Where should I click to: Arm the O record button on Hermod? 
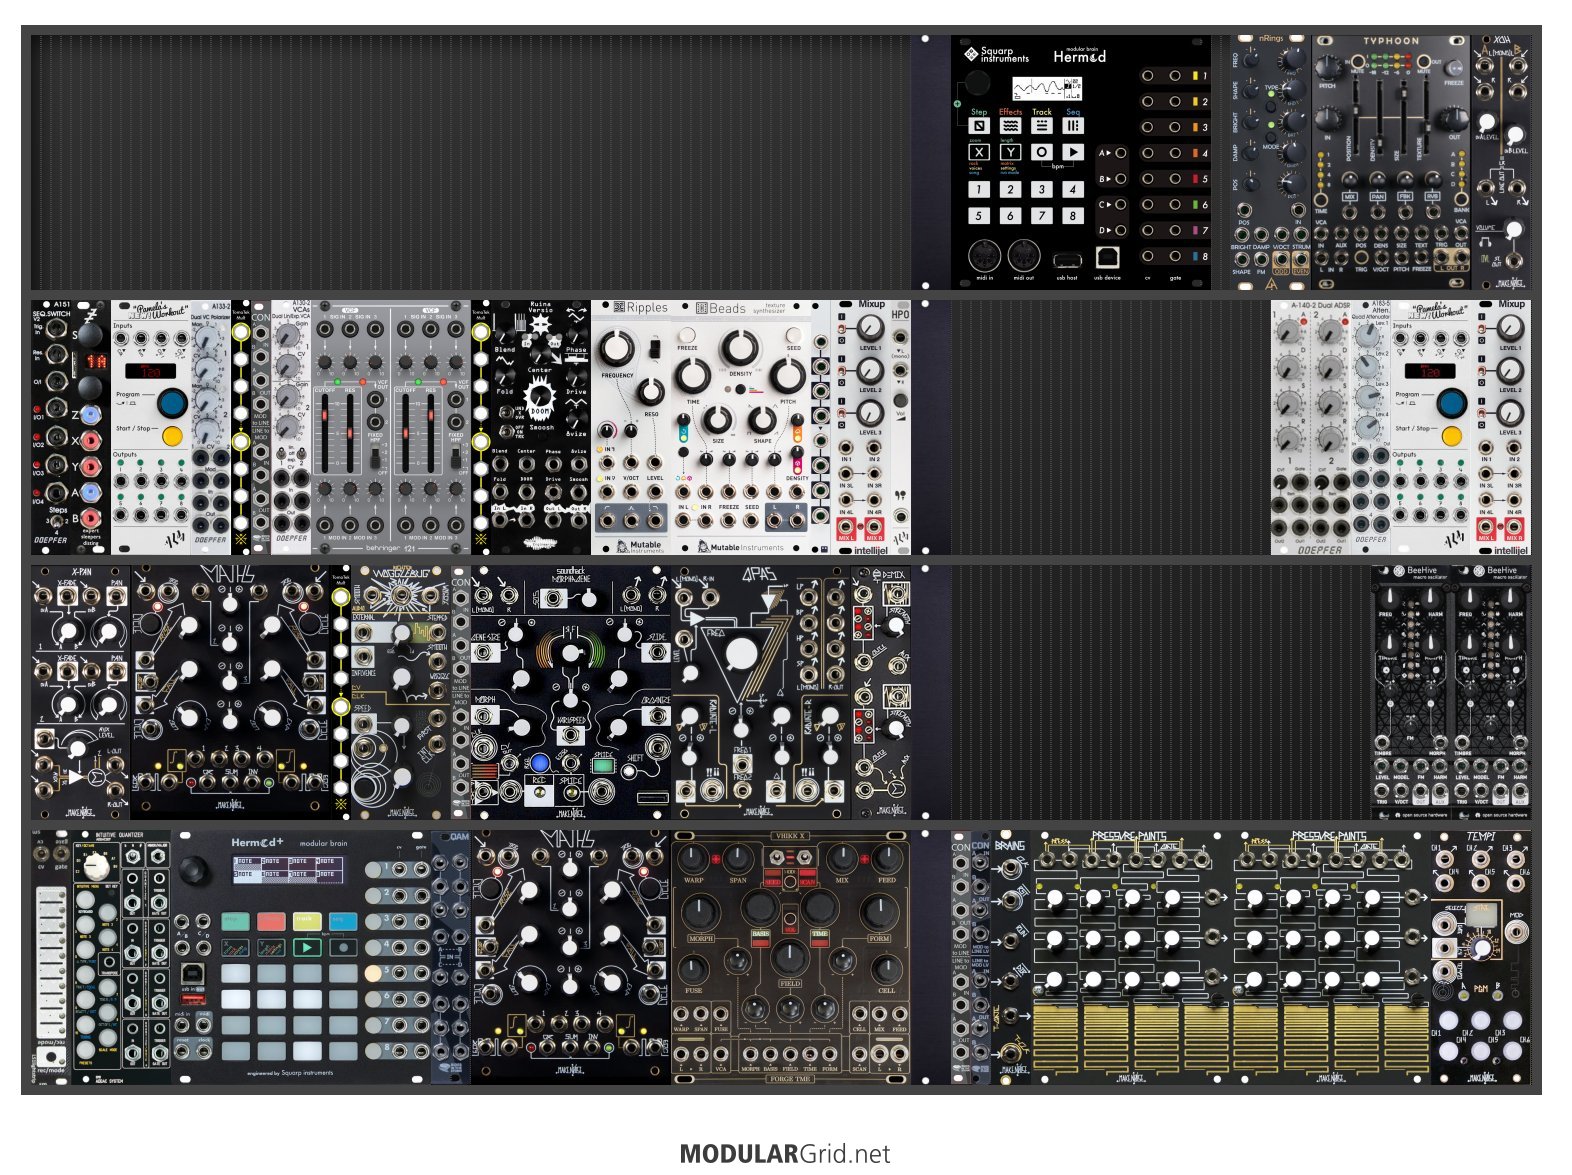click(x=1042, y=152)
